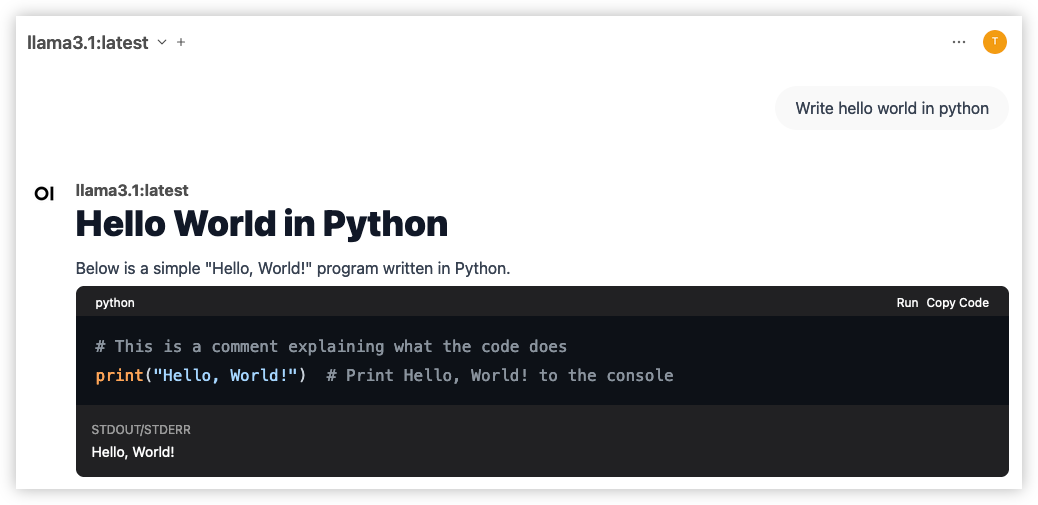The image size is (1038, 505).
Task: Click the llama3.1:latest name above the response
Action: point(132,191)
